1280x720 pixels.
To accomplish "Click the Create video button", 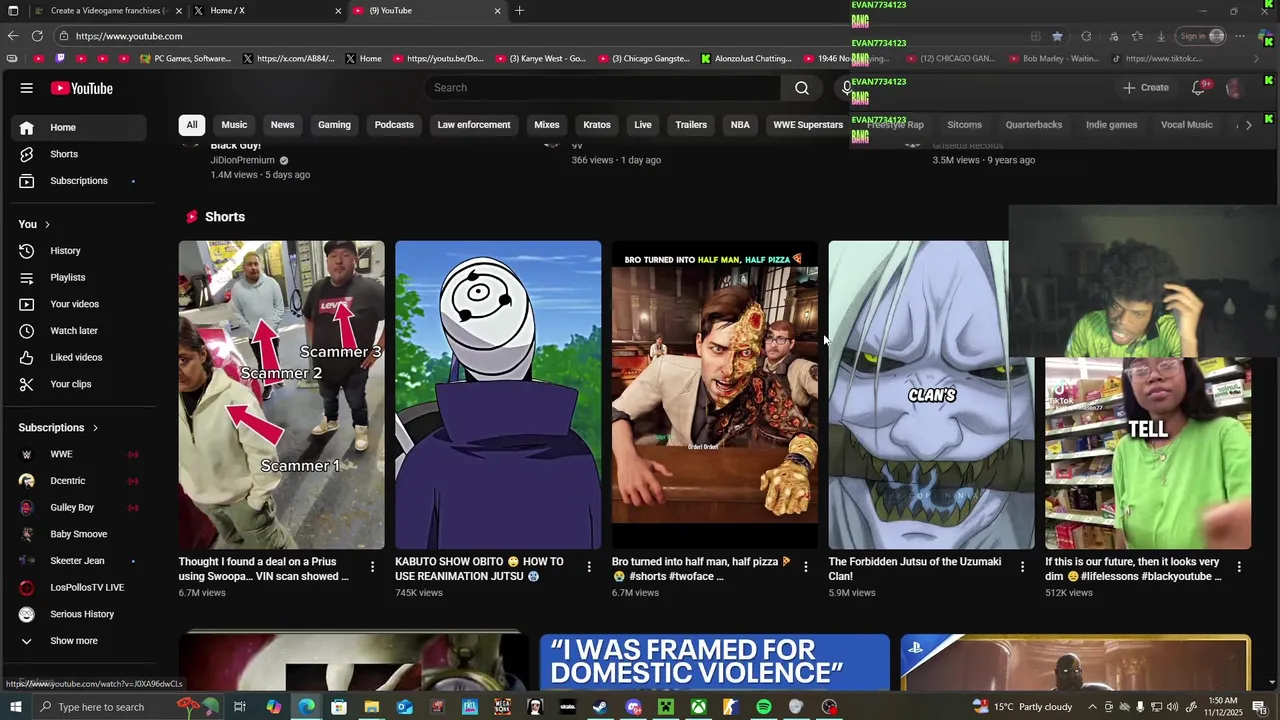I will click(1145, 88).
